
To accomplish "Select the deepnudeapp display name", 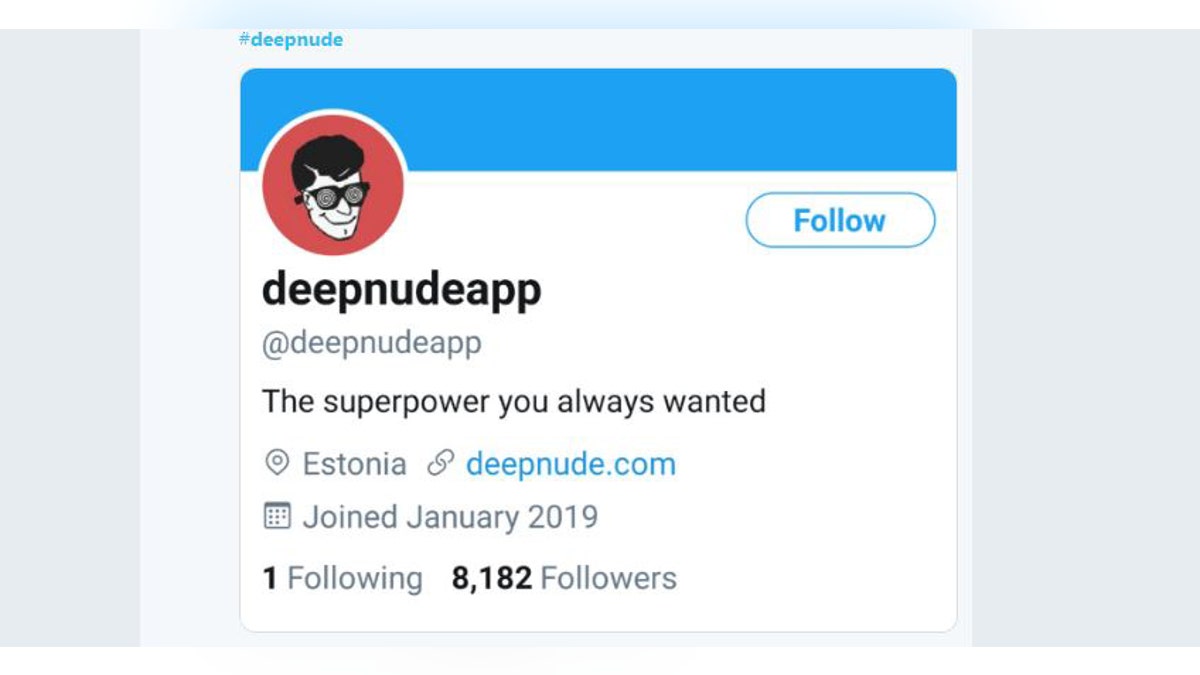I will tap(400, 290).
